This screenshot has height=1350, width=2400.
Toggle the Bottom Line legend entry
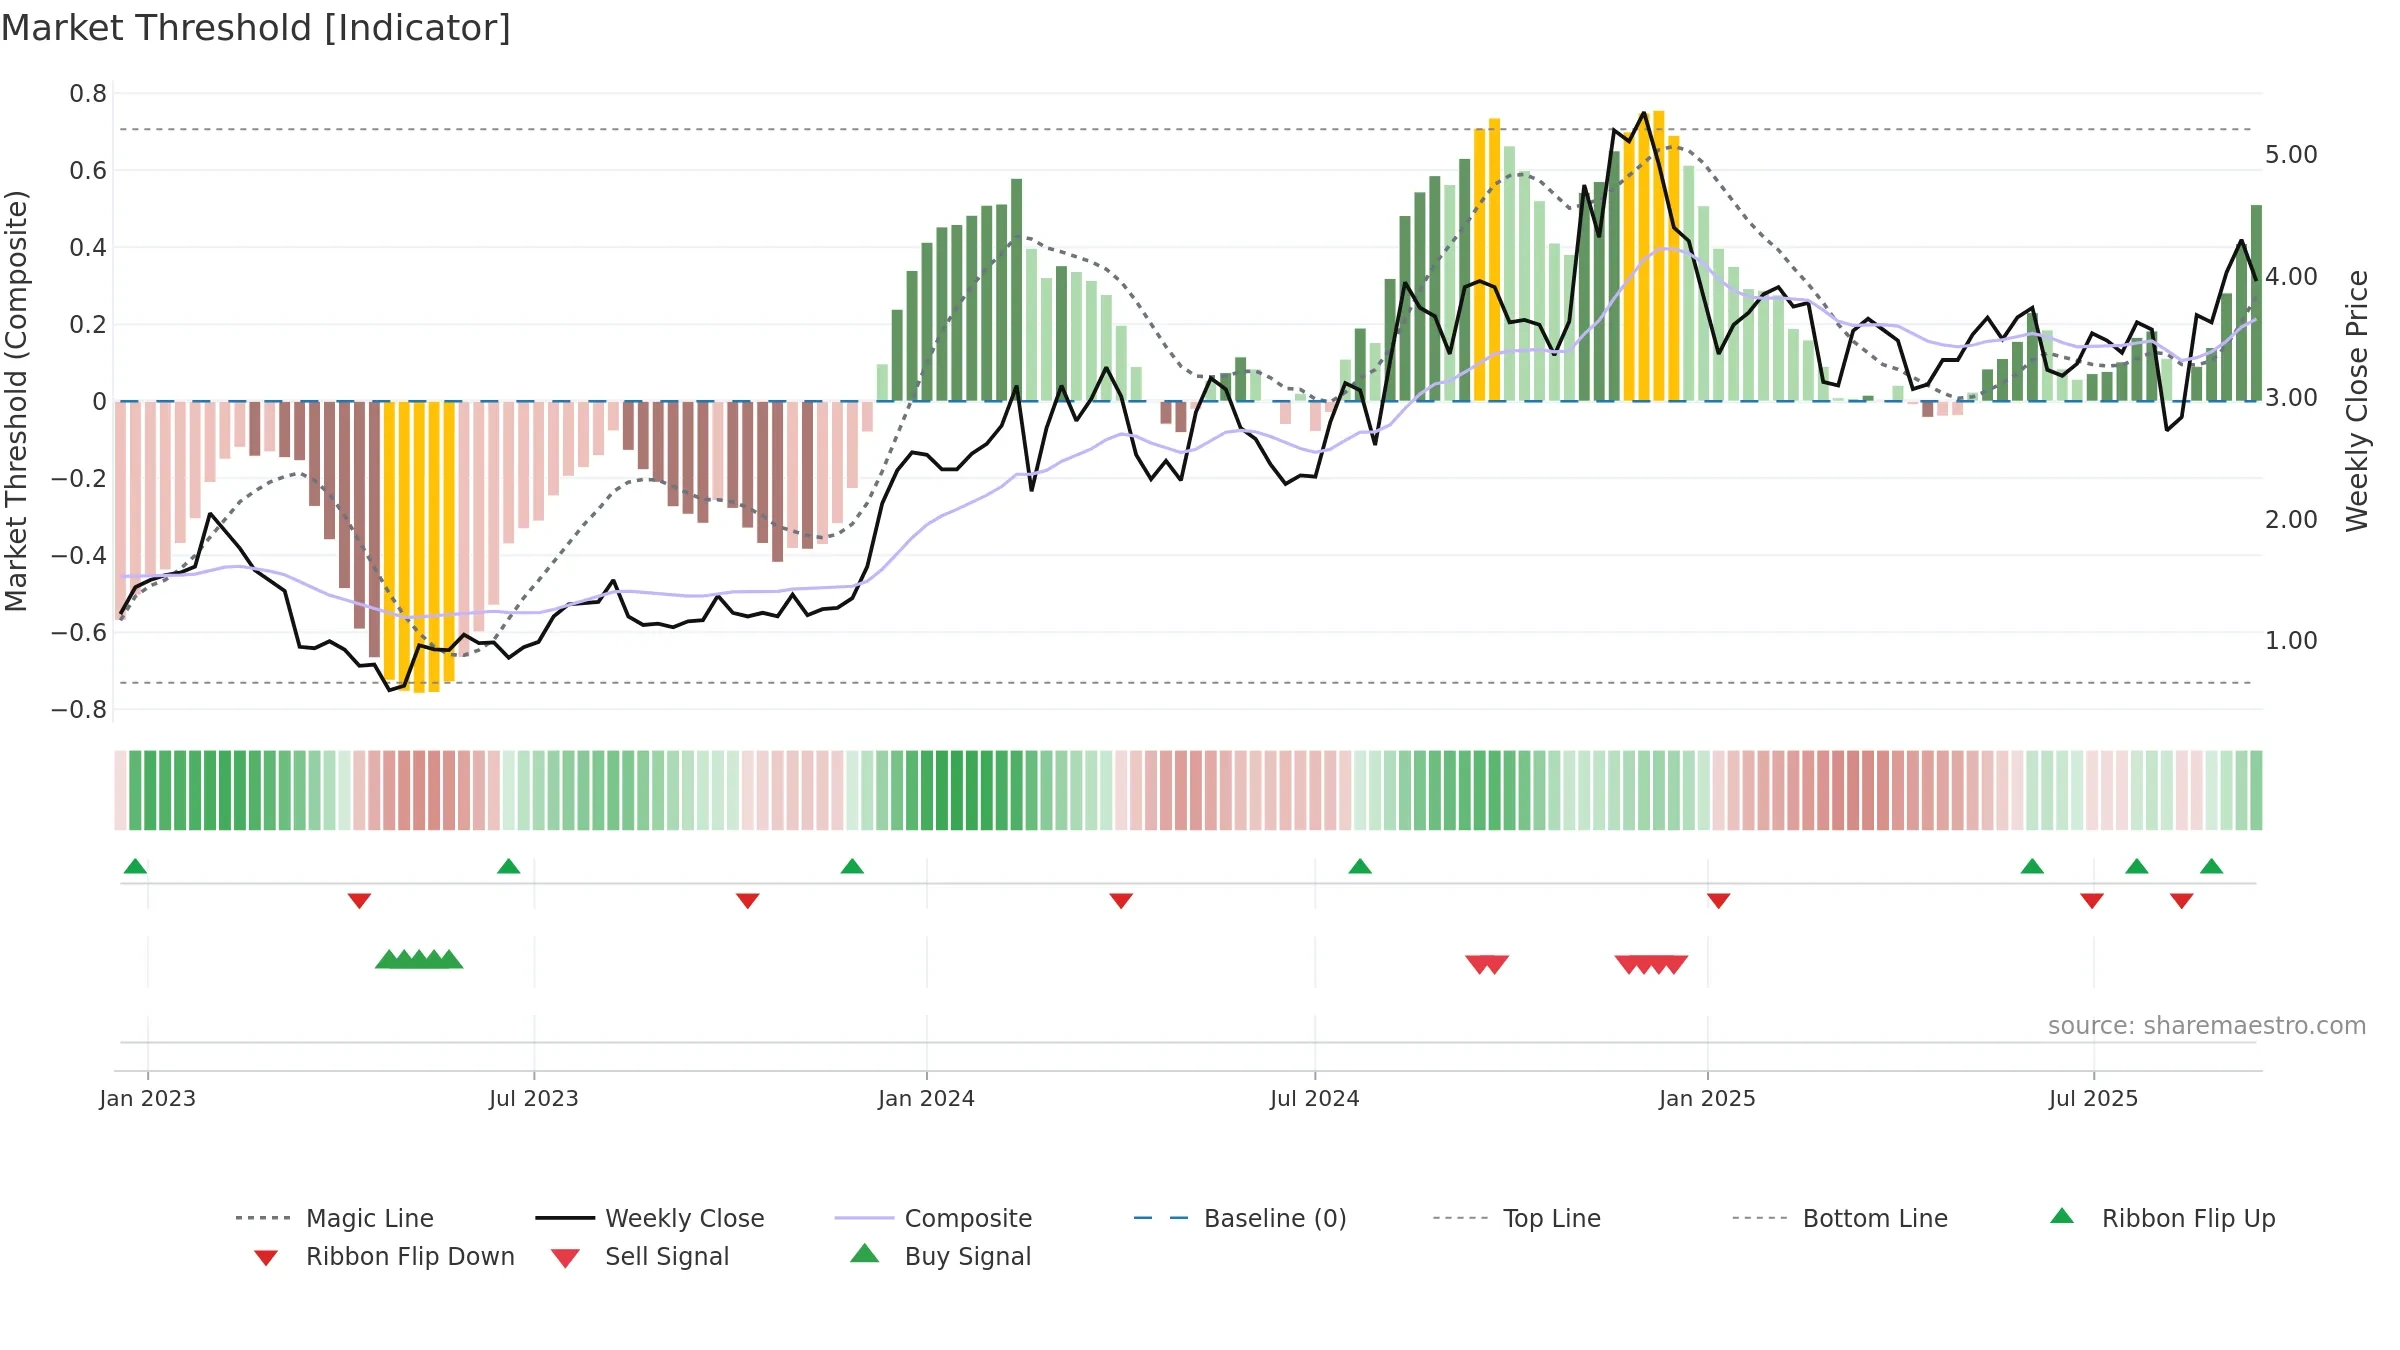(1840, 1218)
